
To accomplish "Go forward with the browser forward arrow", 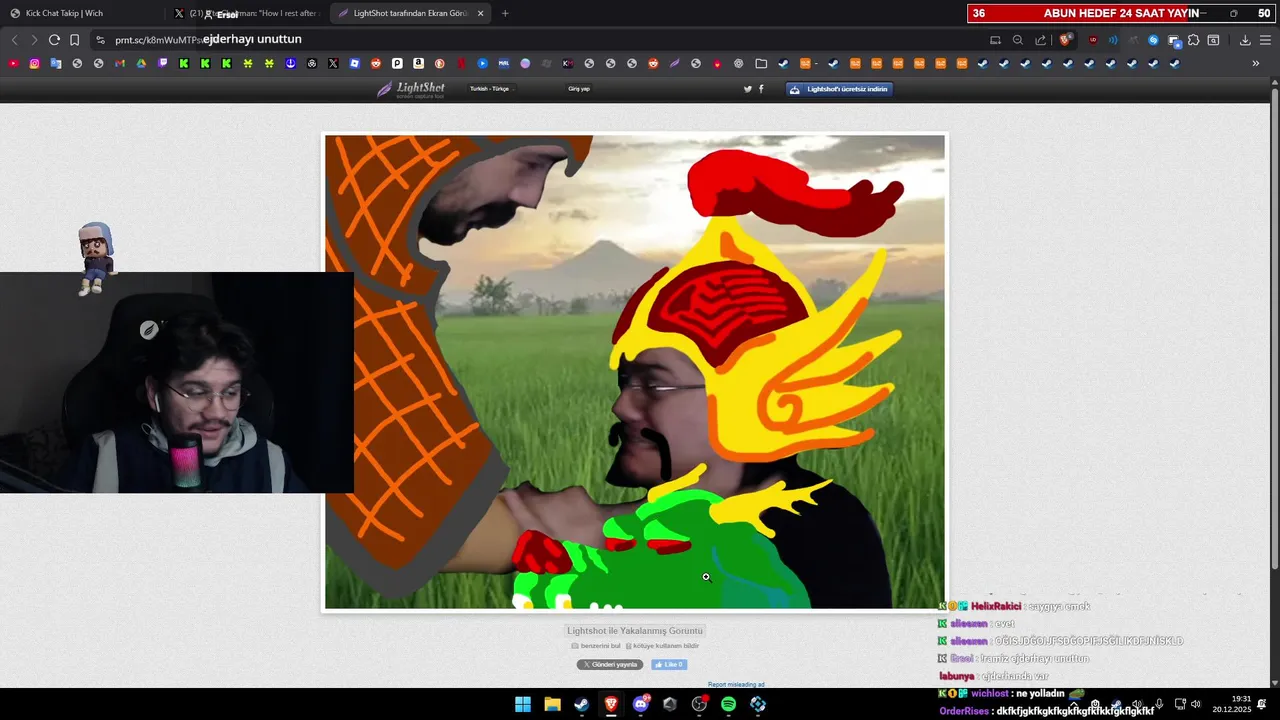I will click(x=34, y=40).
